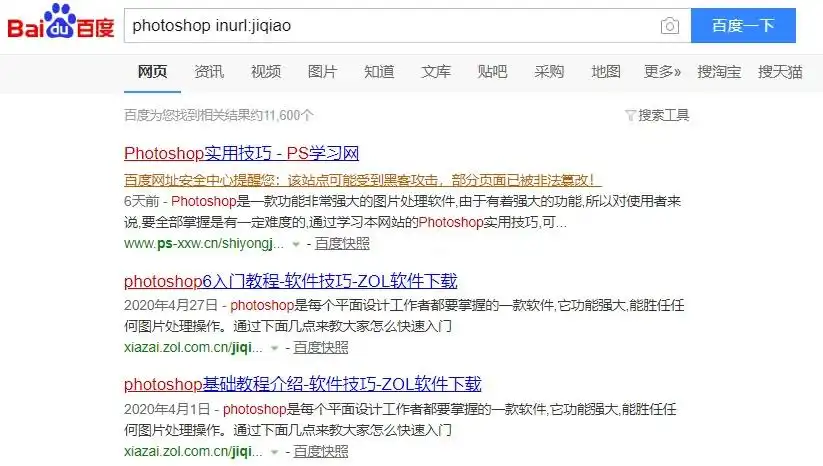Open the 文库 tab

(436, 72)
